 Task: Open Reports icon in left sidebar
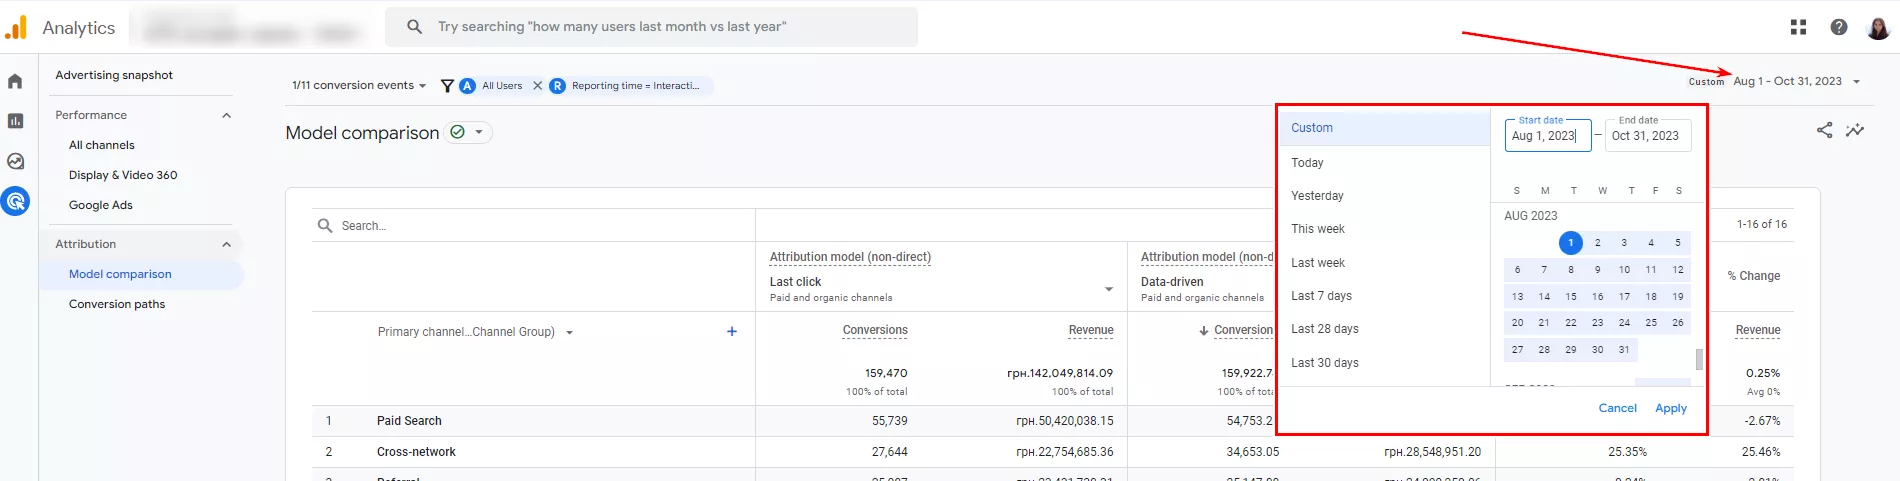tap(15, 121)
